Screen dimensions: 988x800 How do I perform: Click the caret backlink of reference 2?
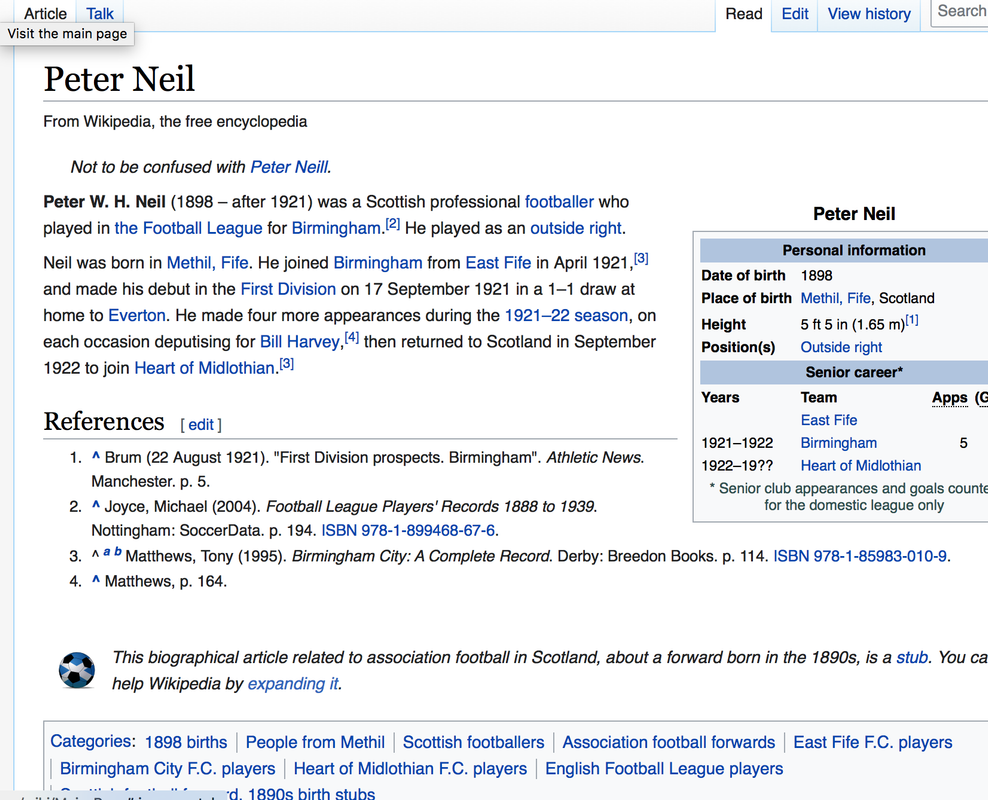tap(96, 505)
